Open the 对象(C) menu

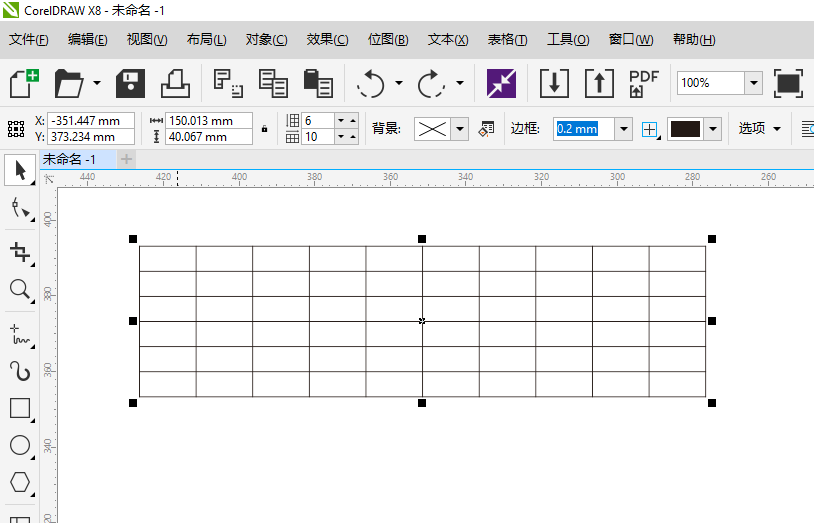[x=266, y=39]
